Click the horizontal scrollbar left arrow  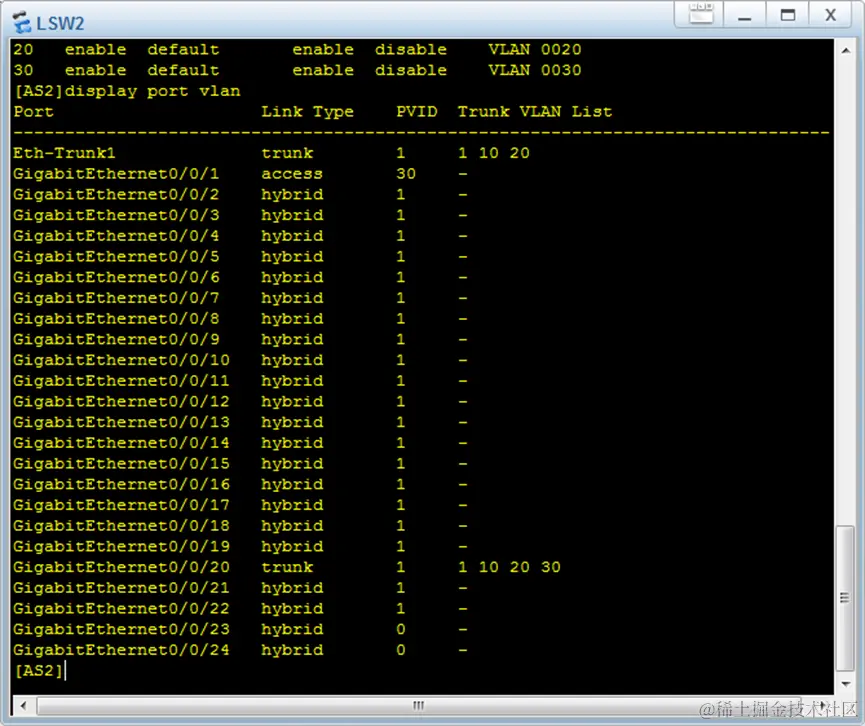tap(23, 706)
